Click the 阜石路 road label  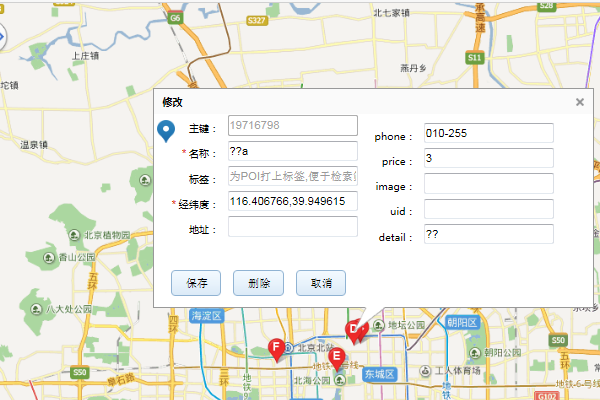coord(121,379)
